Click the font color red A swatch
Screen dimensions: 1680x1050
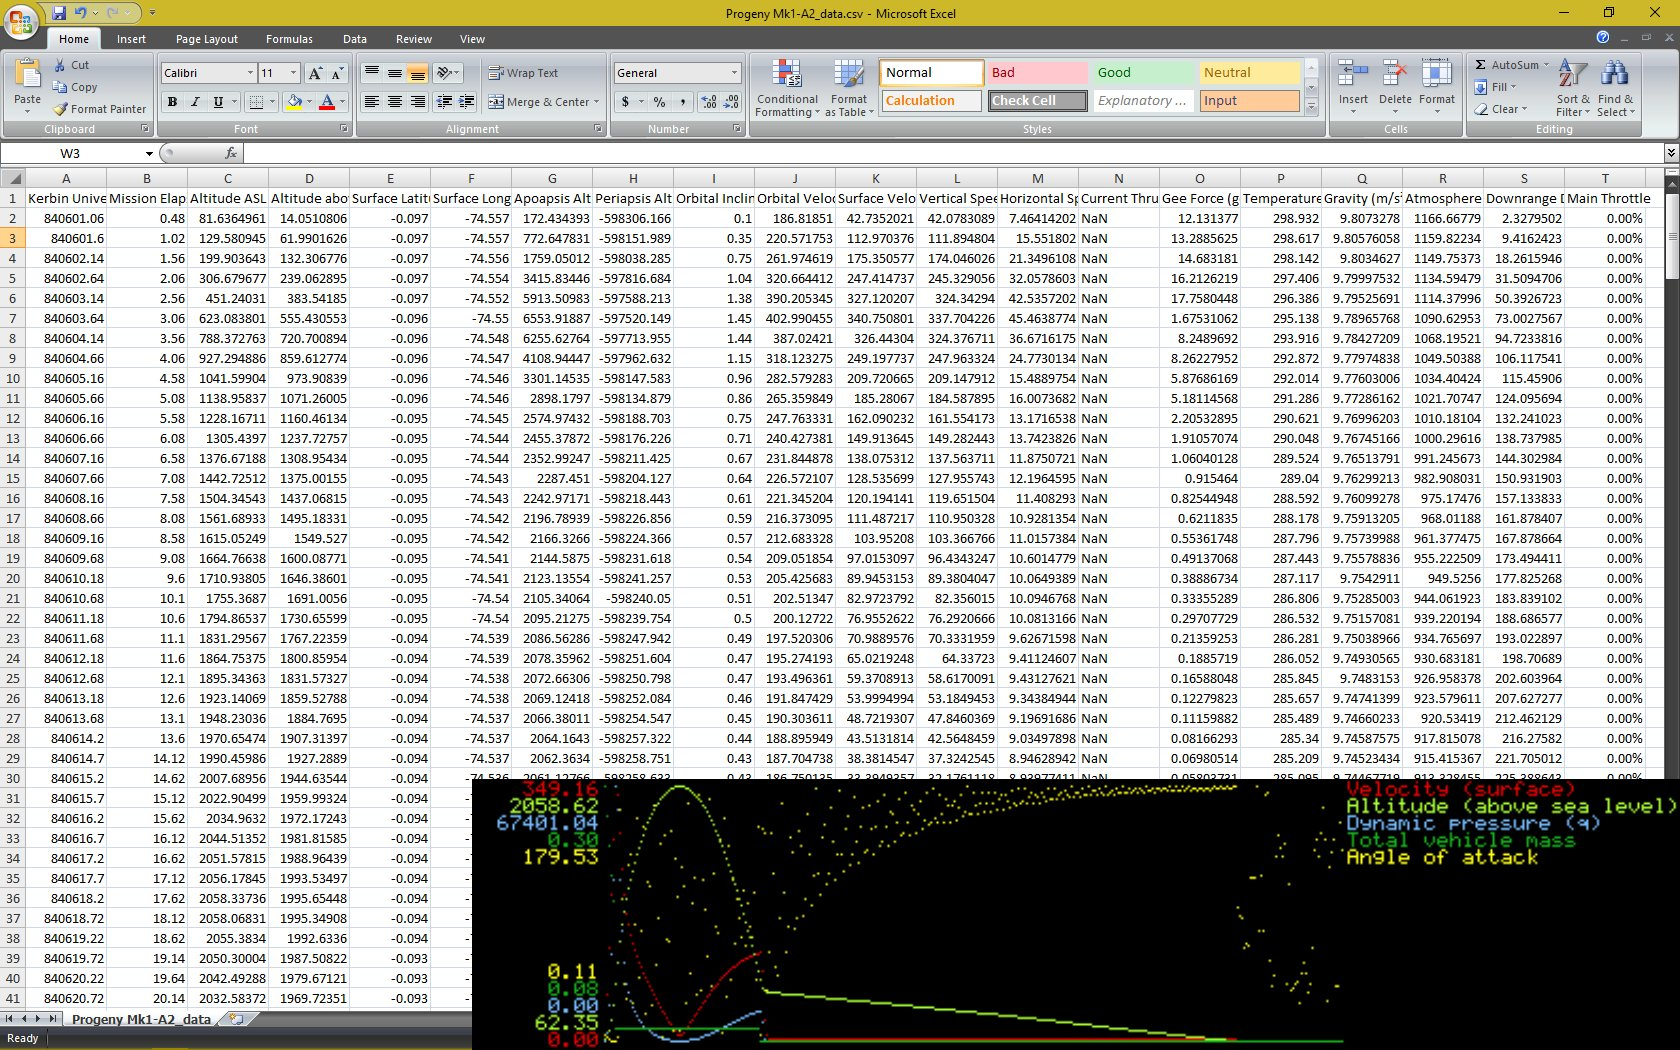click(326, 102)
